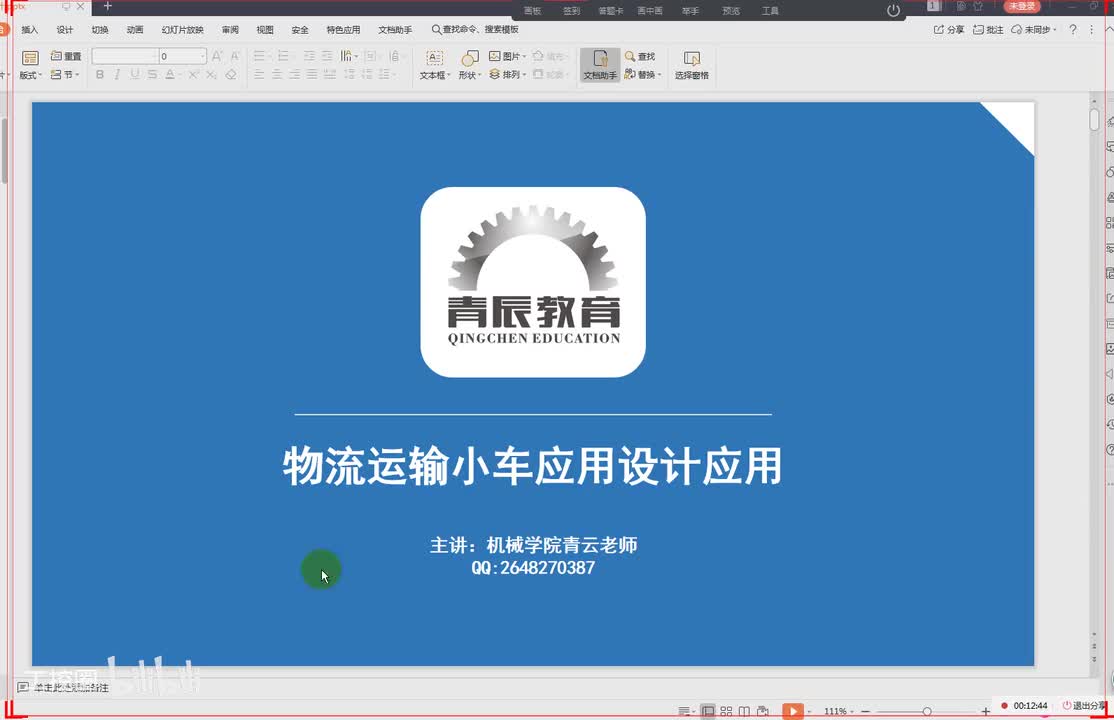Open the 插入 ribbon tab
The height and width of the screenshot is (720, 1114).
pos(30,30)
